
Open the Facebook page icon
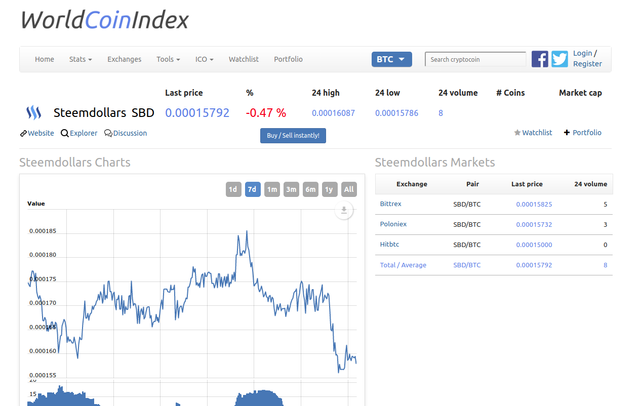point(540,59)
